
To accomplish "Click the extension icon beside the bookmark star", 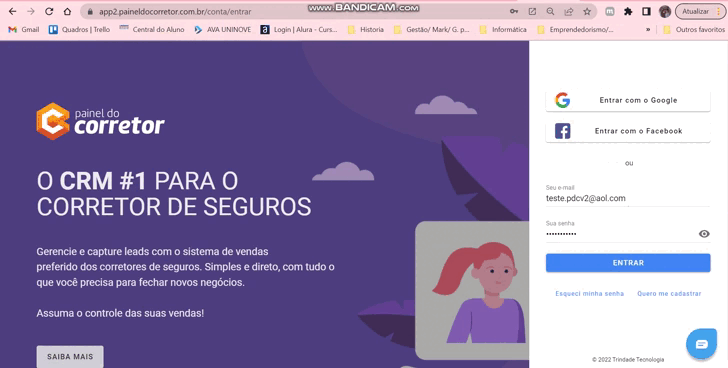I will [x=610, y=12].
